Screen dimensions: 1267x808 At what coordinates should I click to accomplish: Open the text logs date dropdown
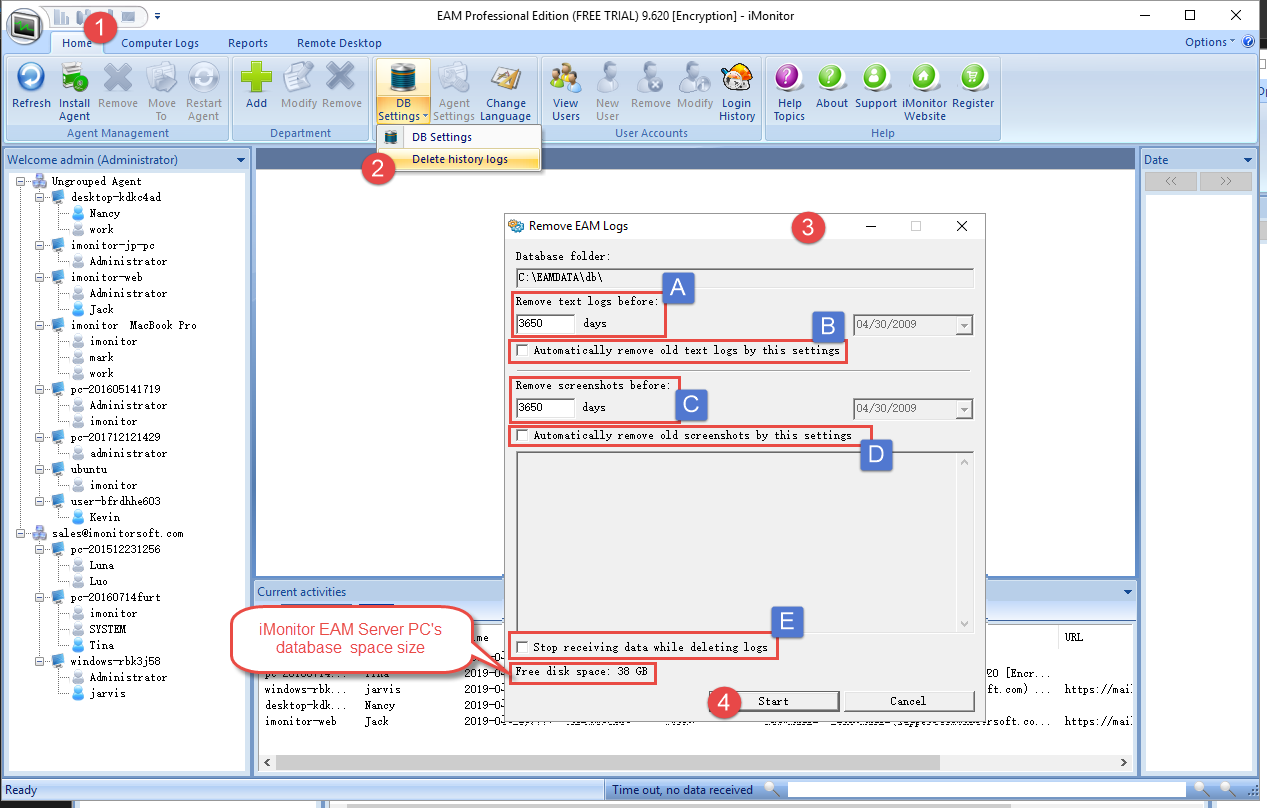[x=963, y=325]
